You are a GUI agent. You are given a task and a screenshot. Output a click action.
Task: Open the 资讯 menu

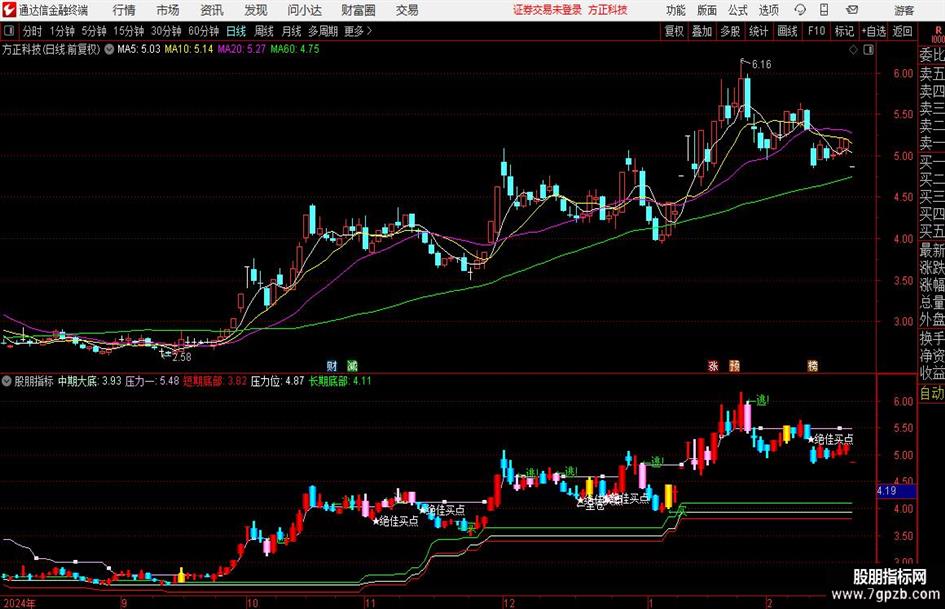click(x=212, y=10)
